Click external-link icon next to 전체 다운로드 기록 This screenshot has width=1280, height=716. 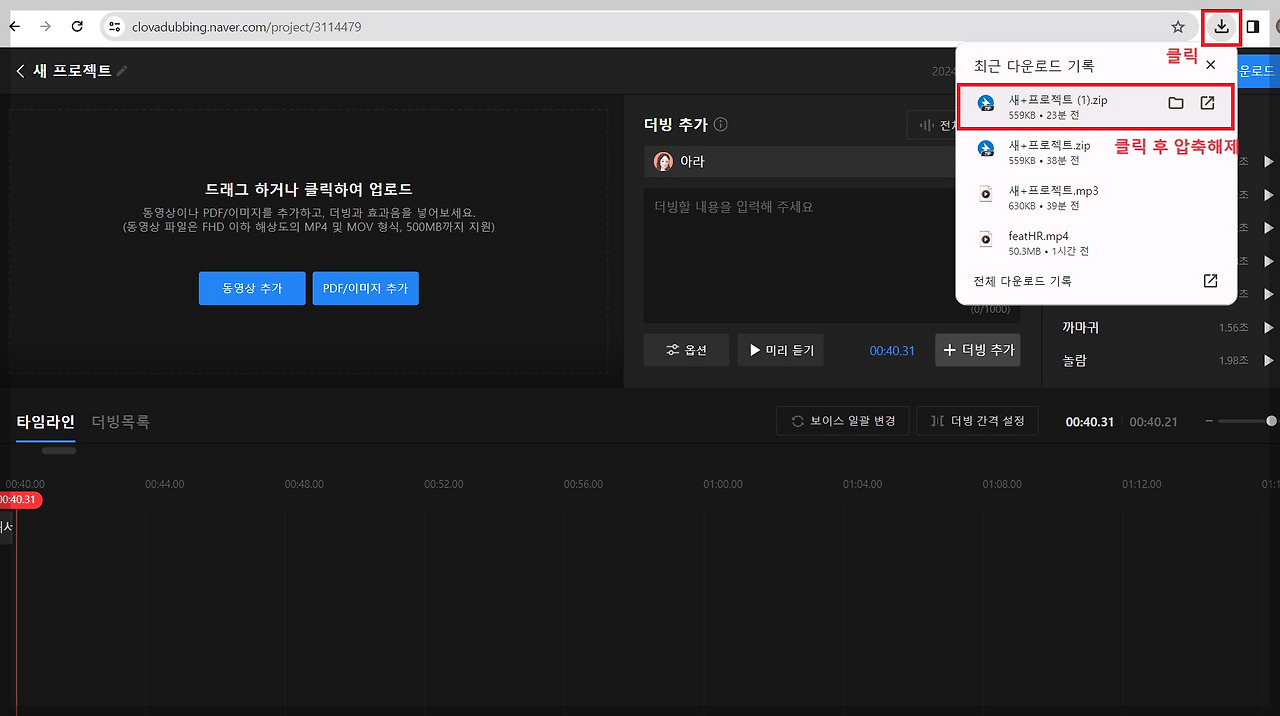[x=1209, y=281]
